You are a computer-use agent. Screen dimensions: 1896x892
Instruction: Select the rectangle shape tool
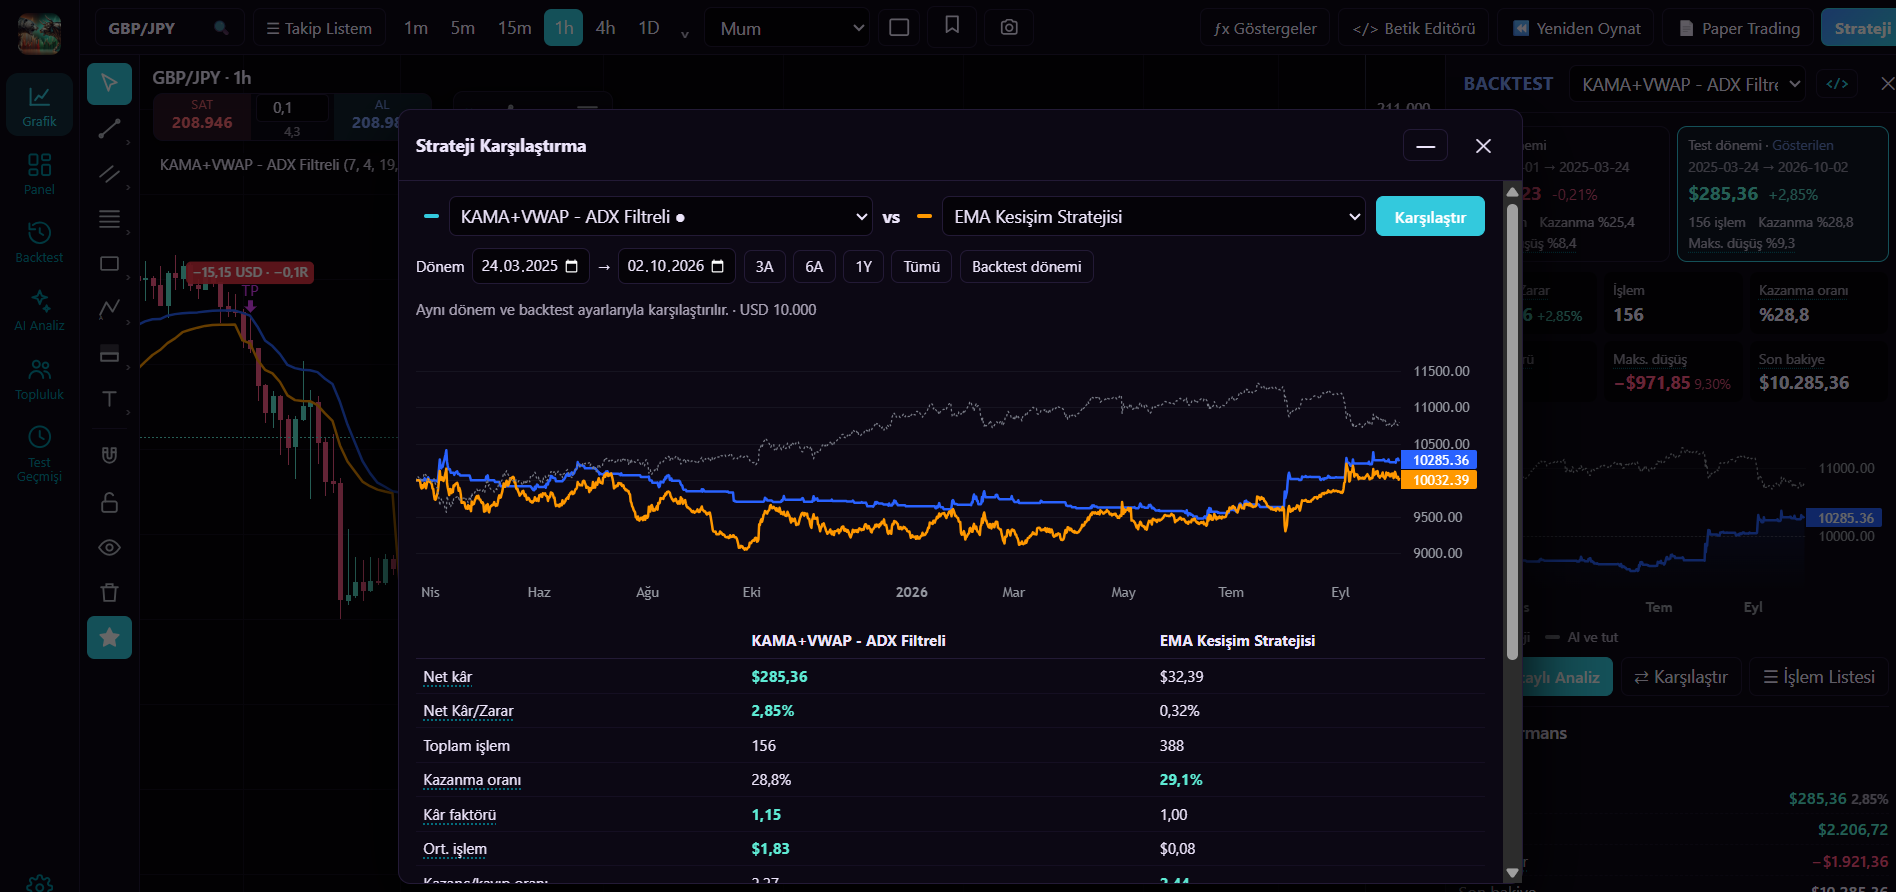coord(109,264)
